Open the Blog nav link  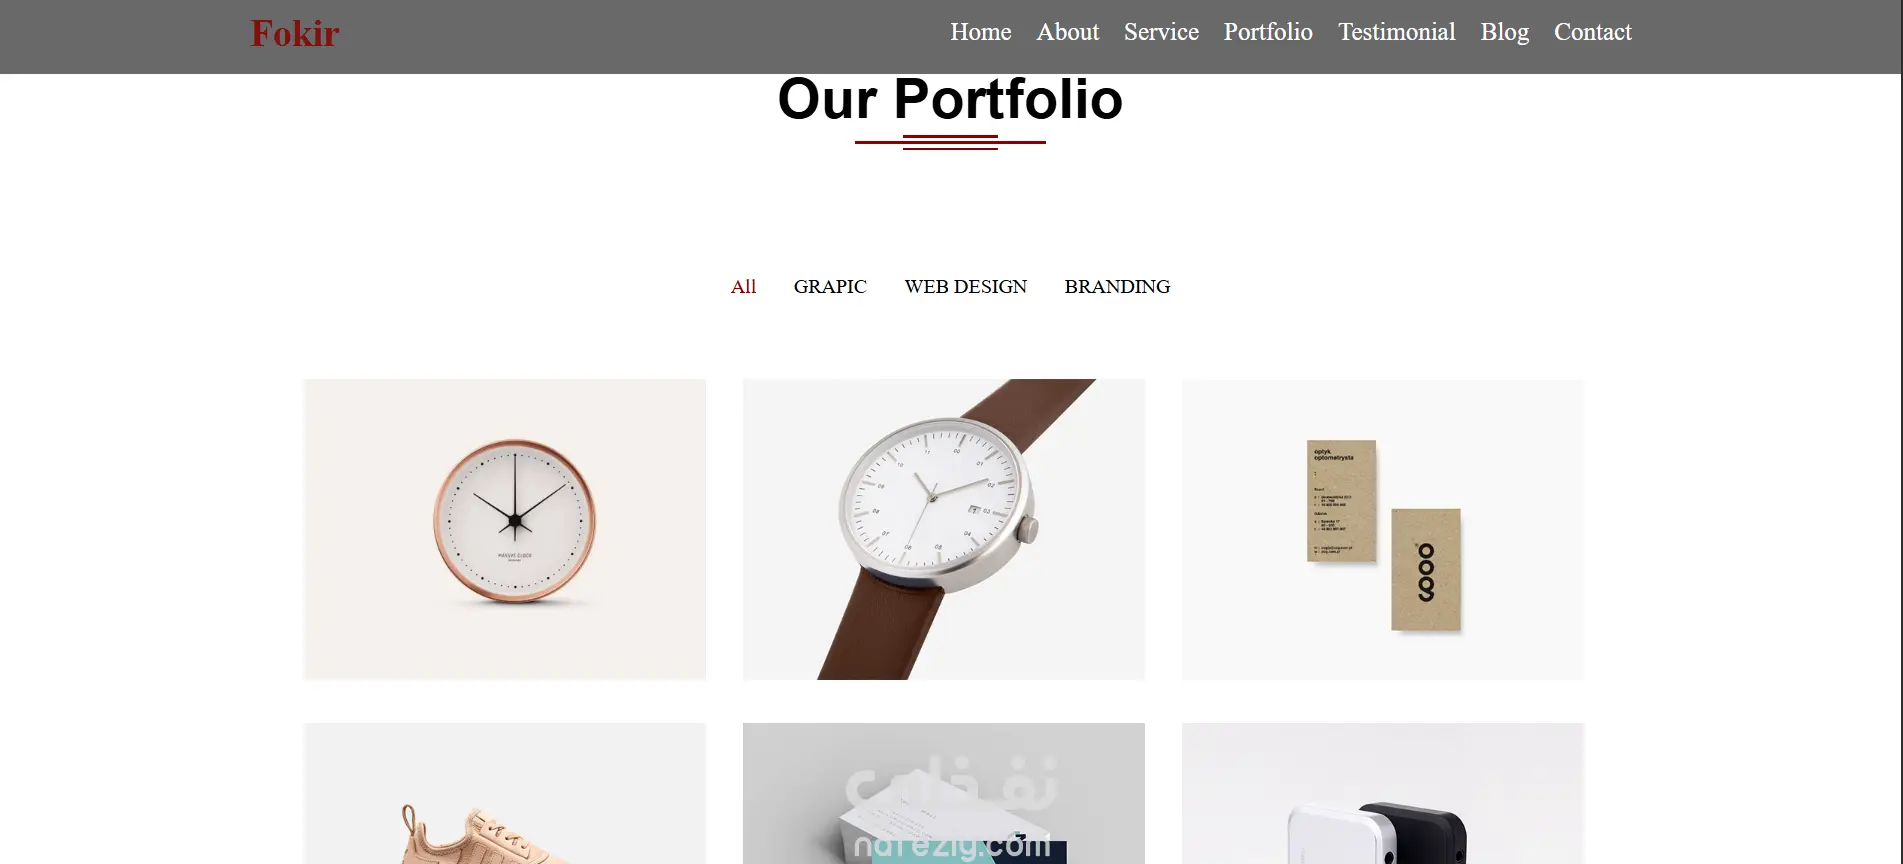click(x=1504, y=32)
